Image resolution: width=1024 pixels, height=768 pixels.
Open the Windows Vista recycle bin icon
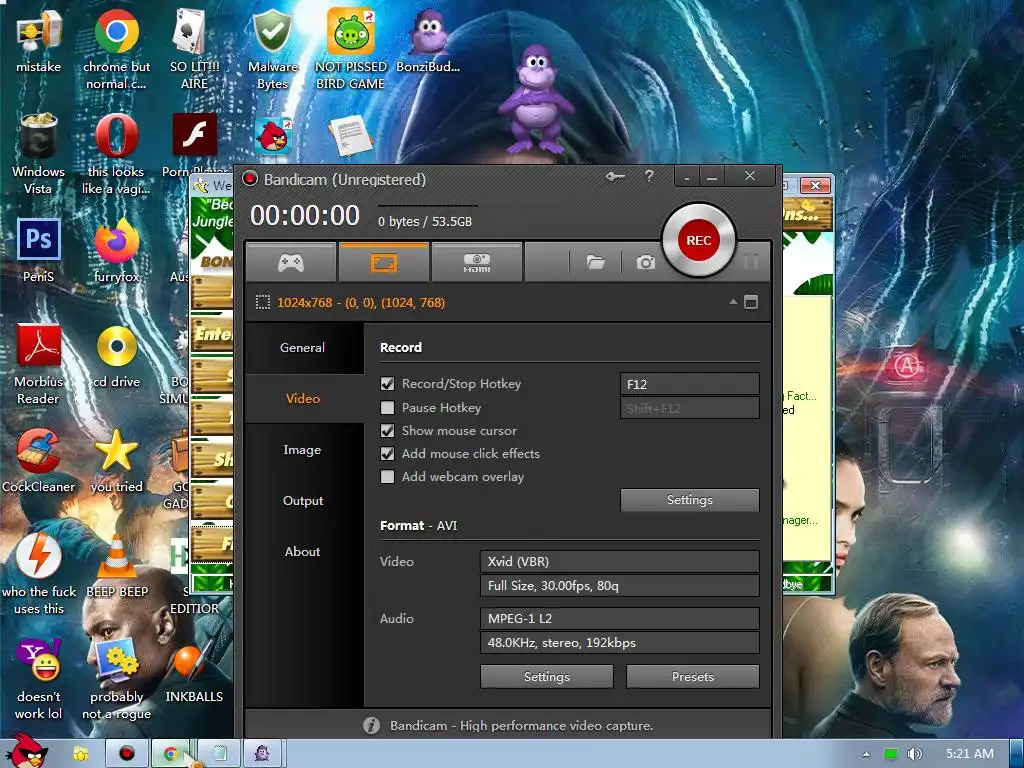(39, 154)
